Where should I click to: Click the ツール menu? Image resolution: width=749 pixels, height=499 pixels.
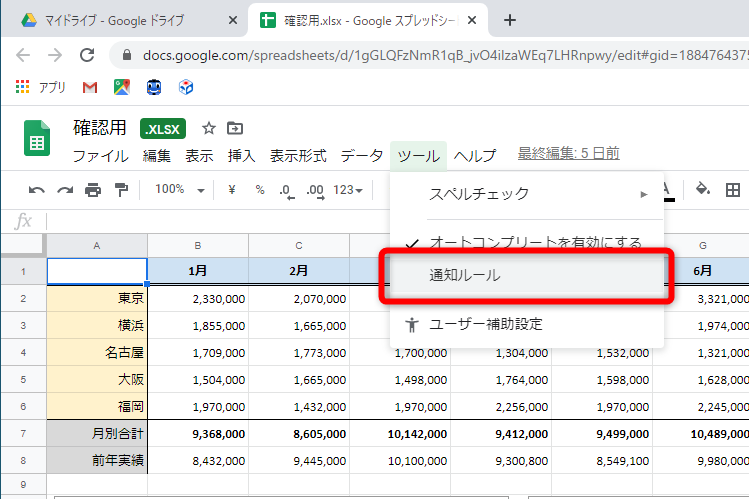point(418,156)
